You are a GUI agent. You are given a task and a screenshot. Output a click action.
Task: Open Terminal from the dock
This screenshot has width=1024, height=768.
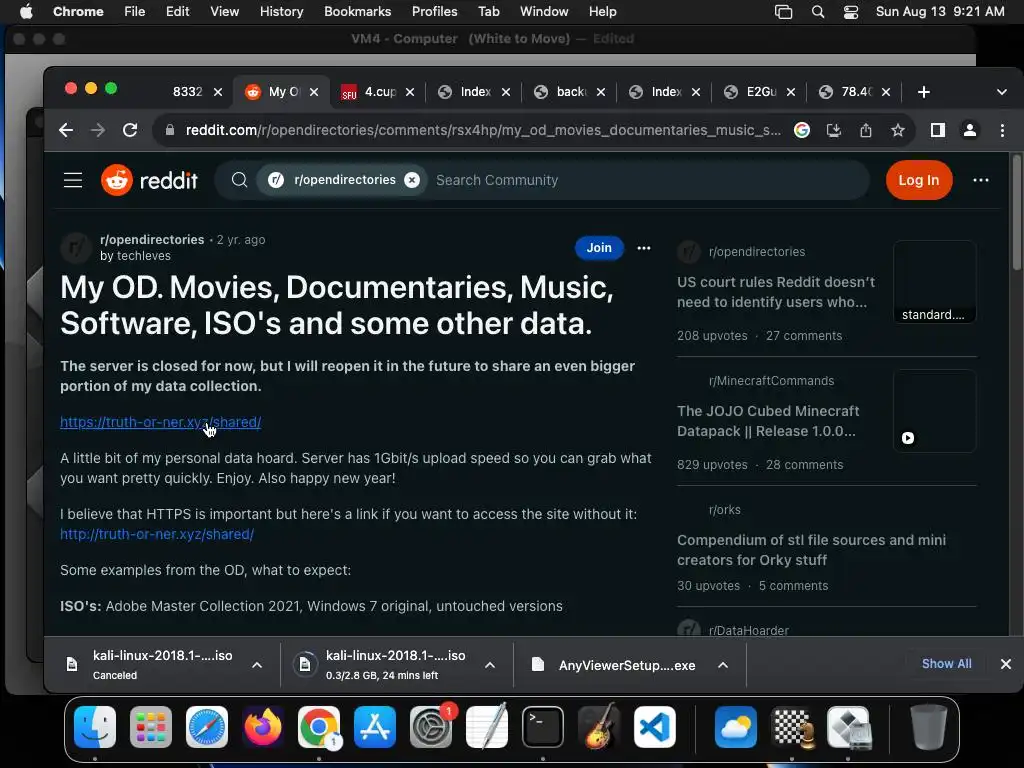tap(543, 727)
